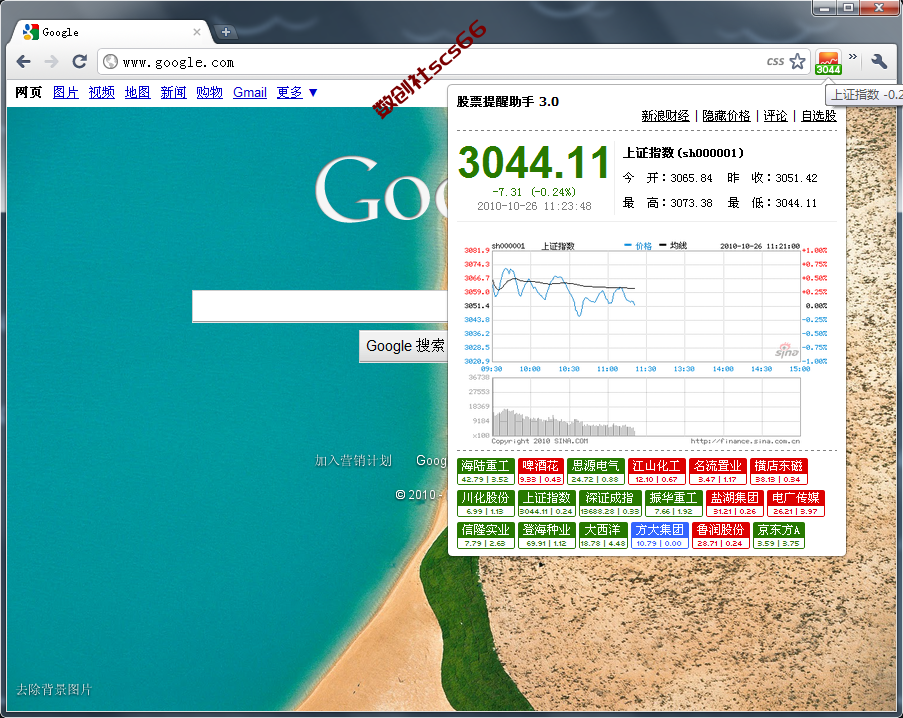903x718 pixels.
Task: Open the 网页 navigation item
Action: click(x=28, y=92)
